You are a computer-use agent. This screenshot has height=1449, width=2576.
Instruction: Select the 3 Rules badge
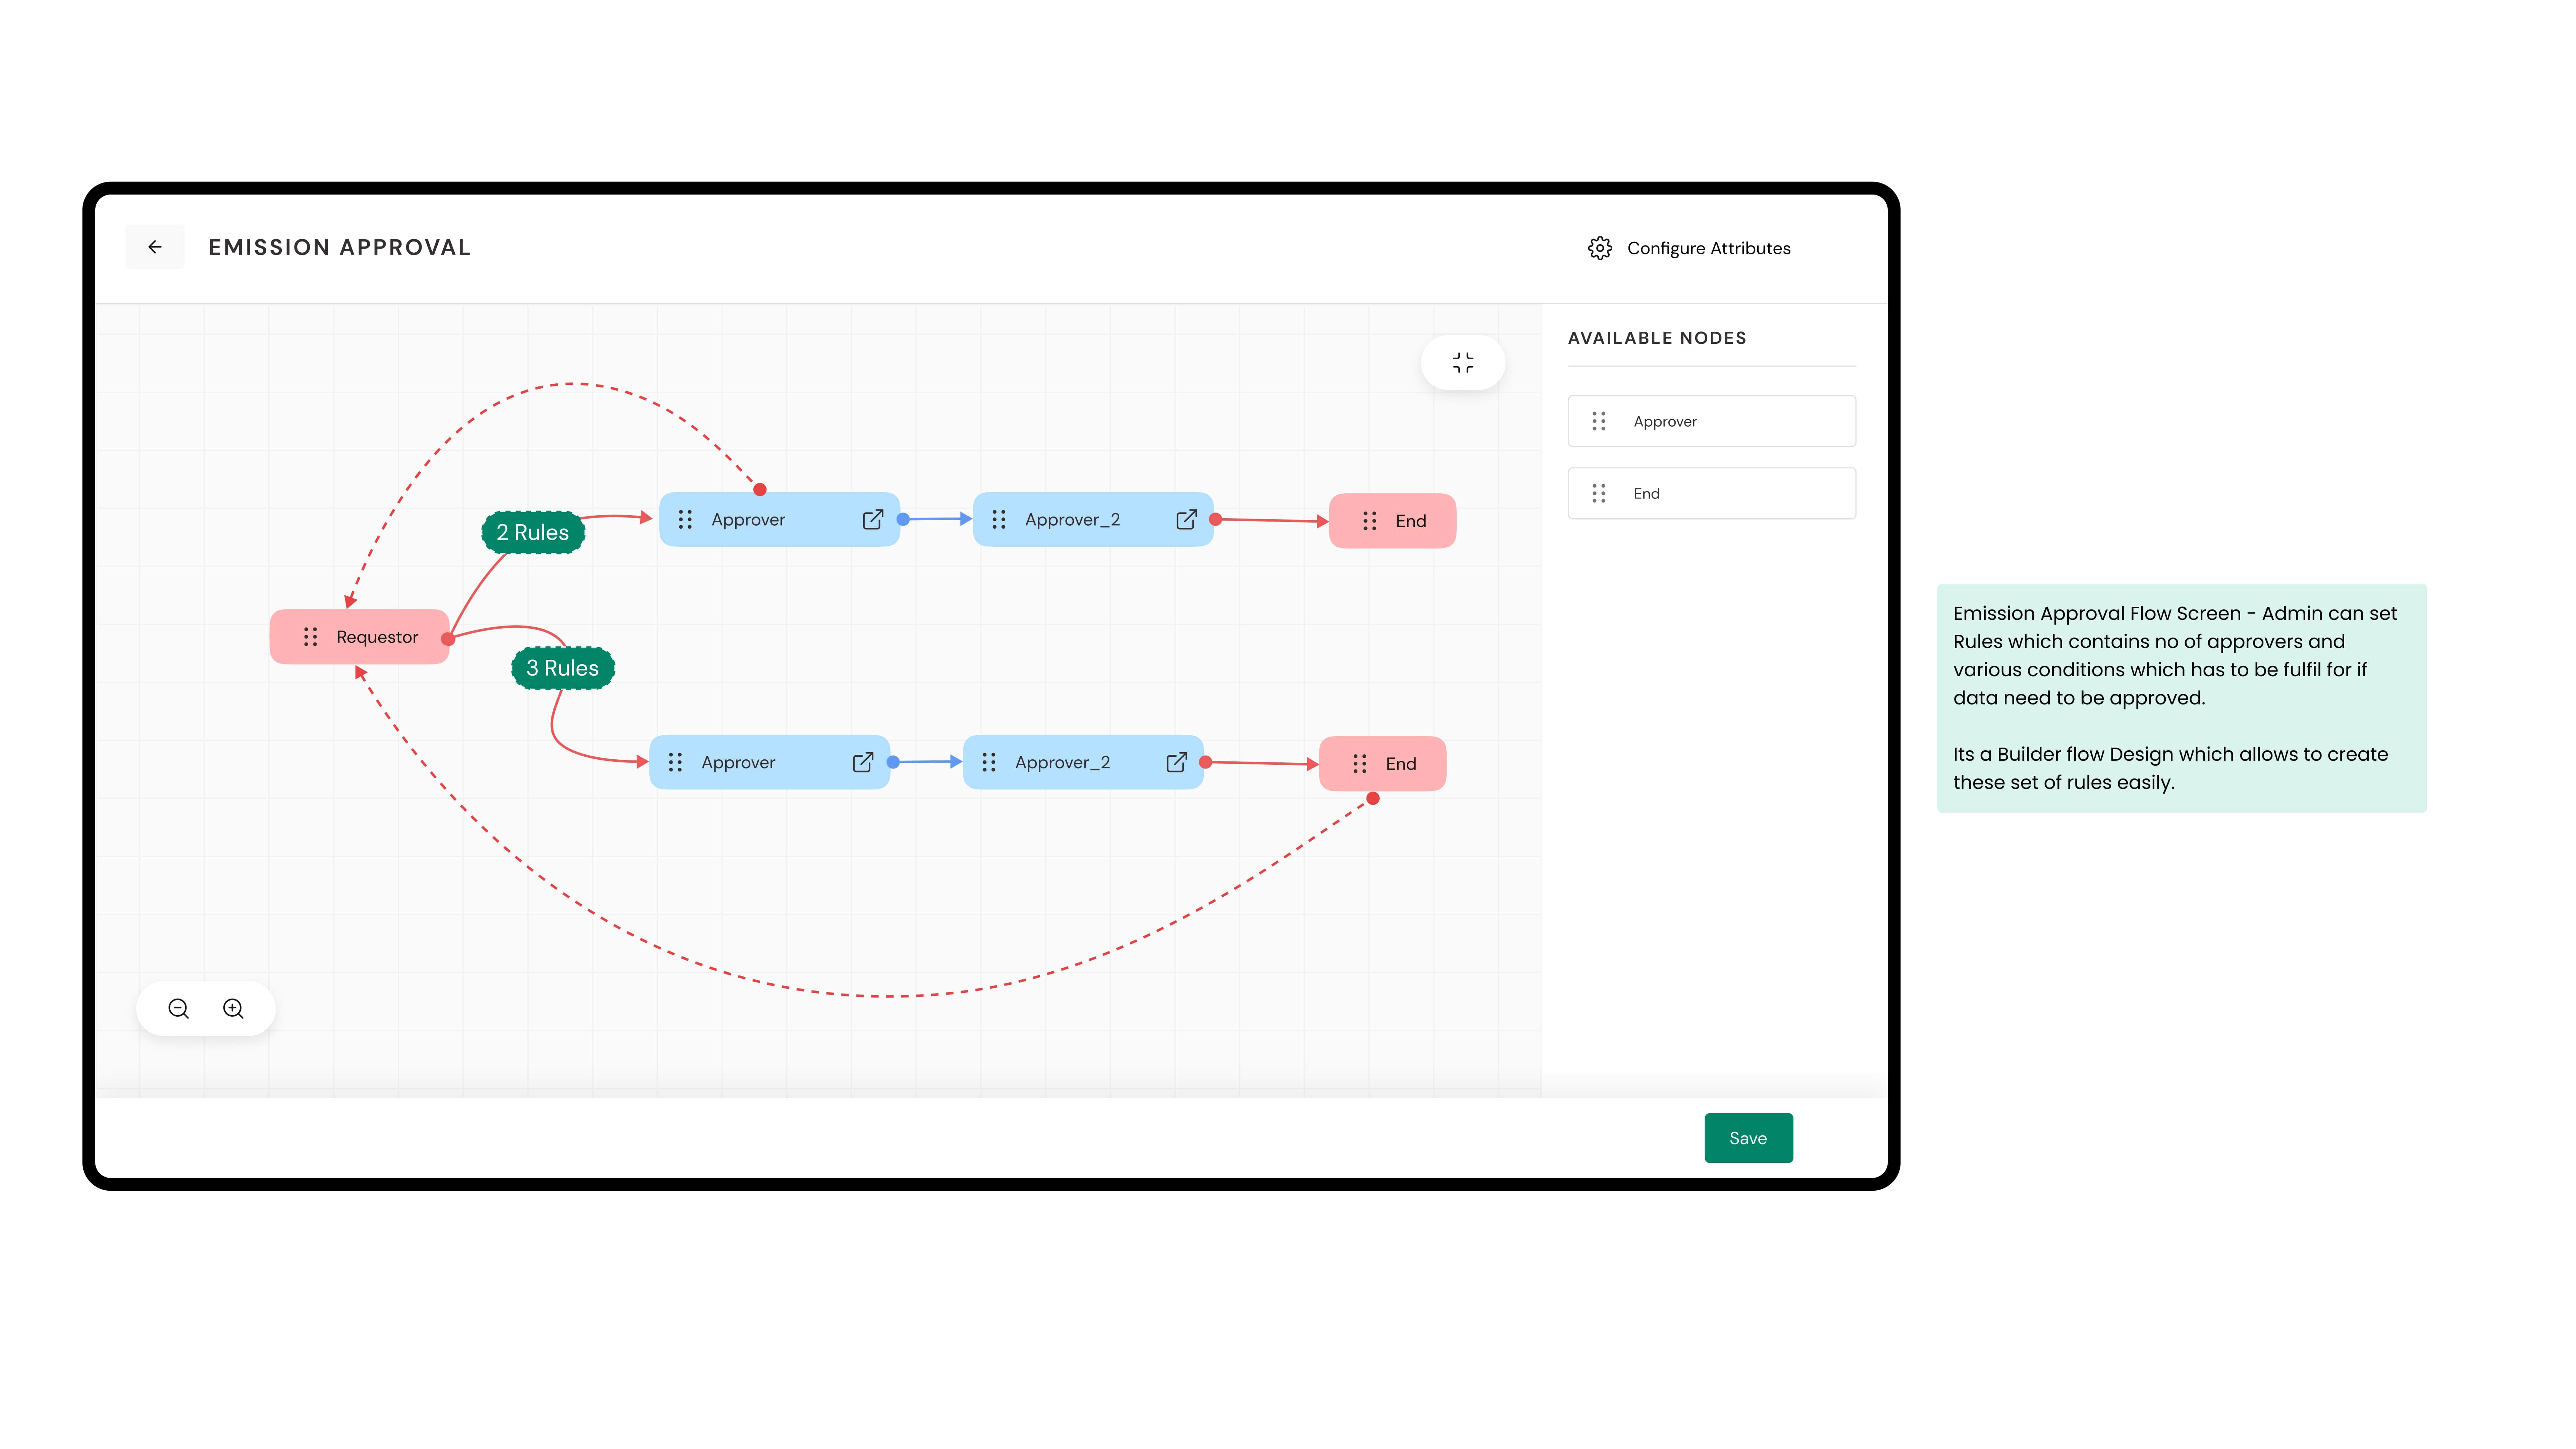coord(563,668)
